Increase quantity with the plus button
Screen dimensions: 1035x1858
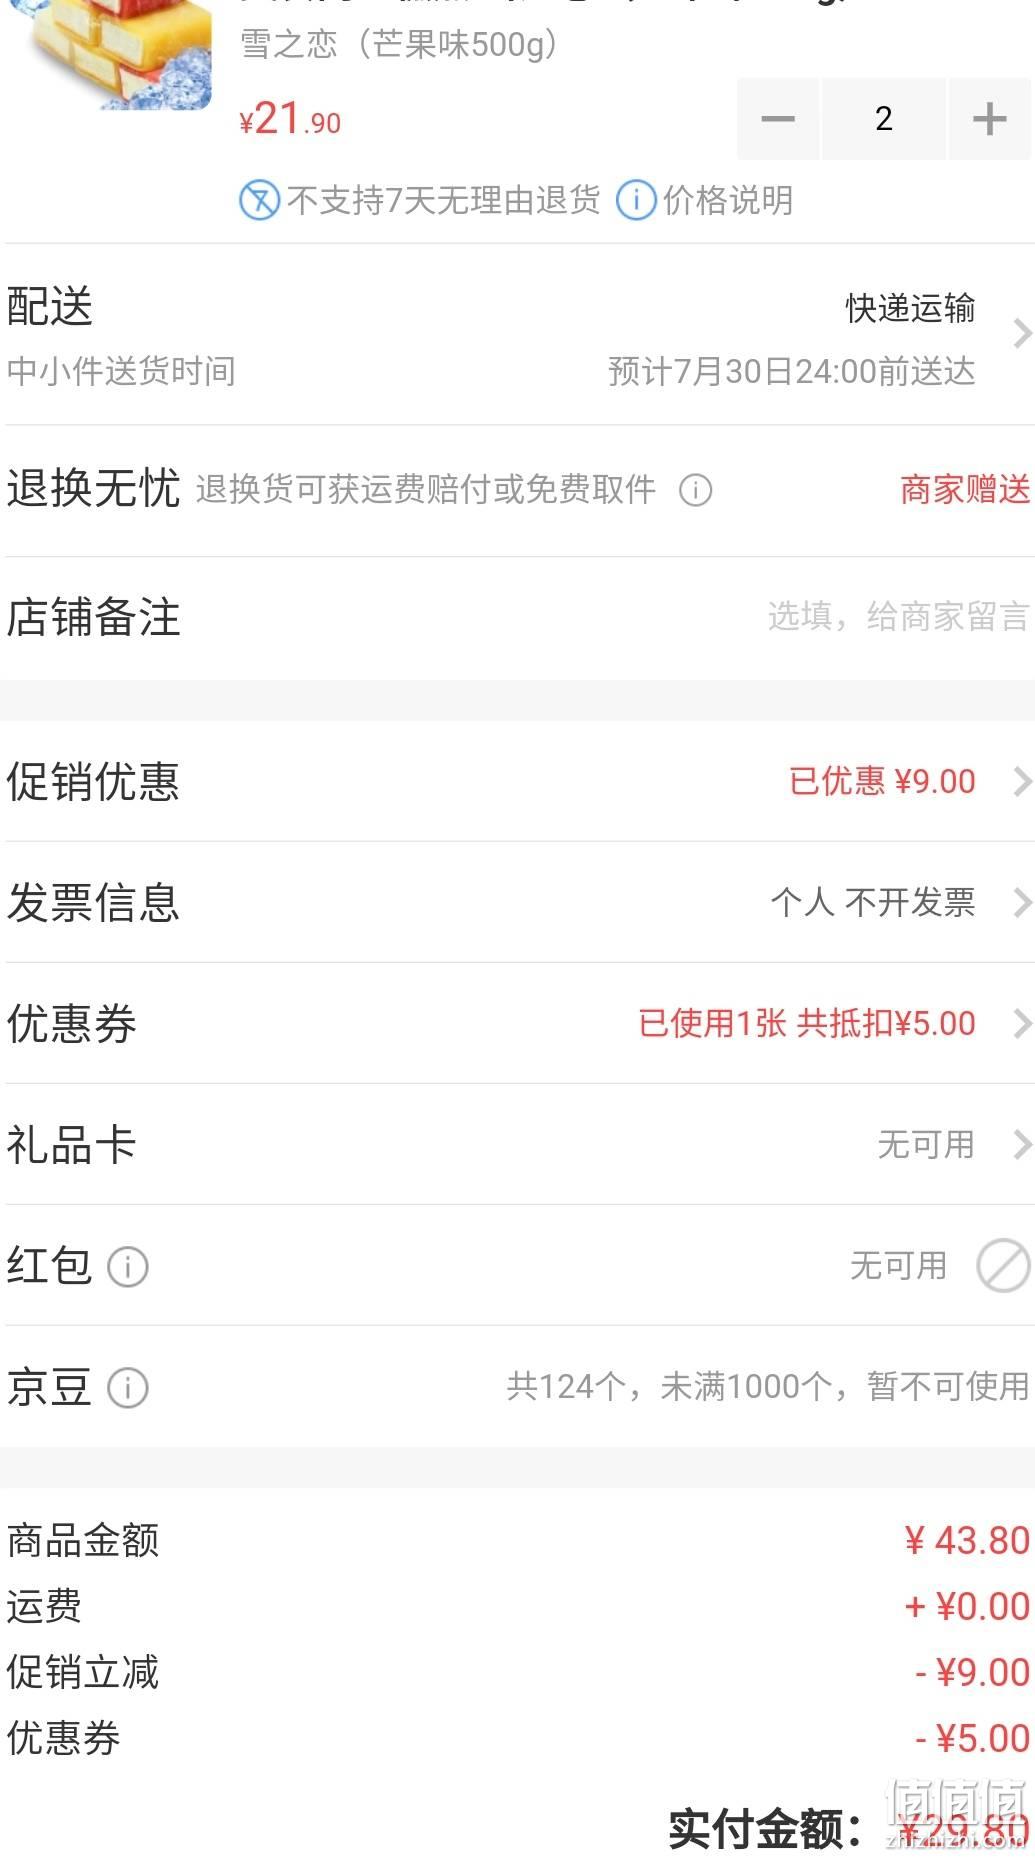click(x=989, y=119)
